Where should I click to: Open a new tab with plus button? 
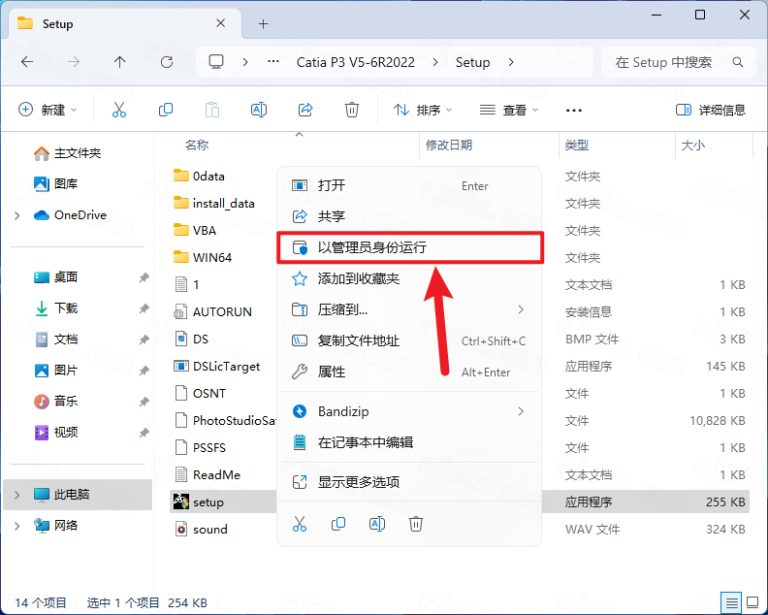[264, 23]
